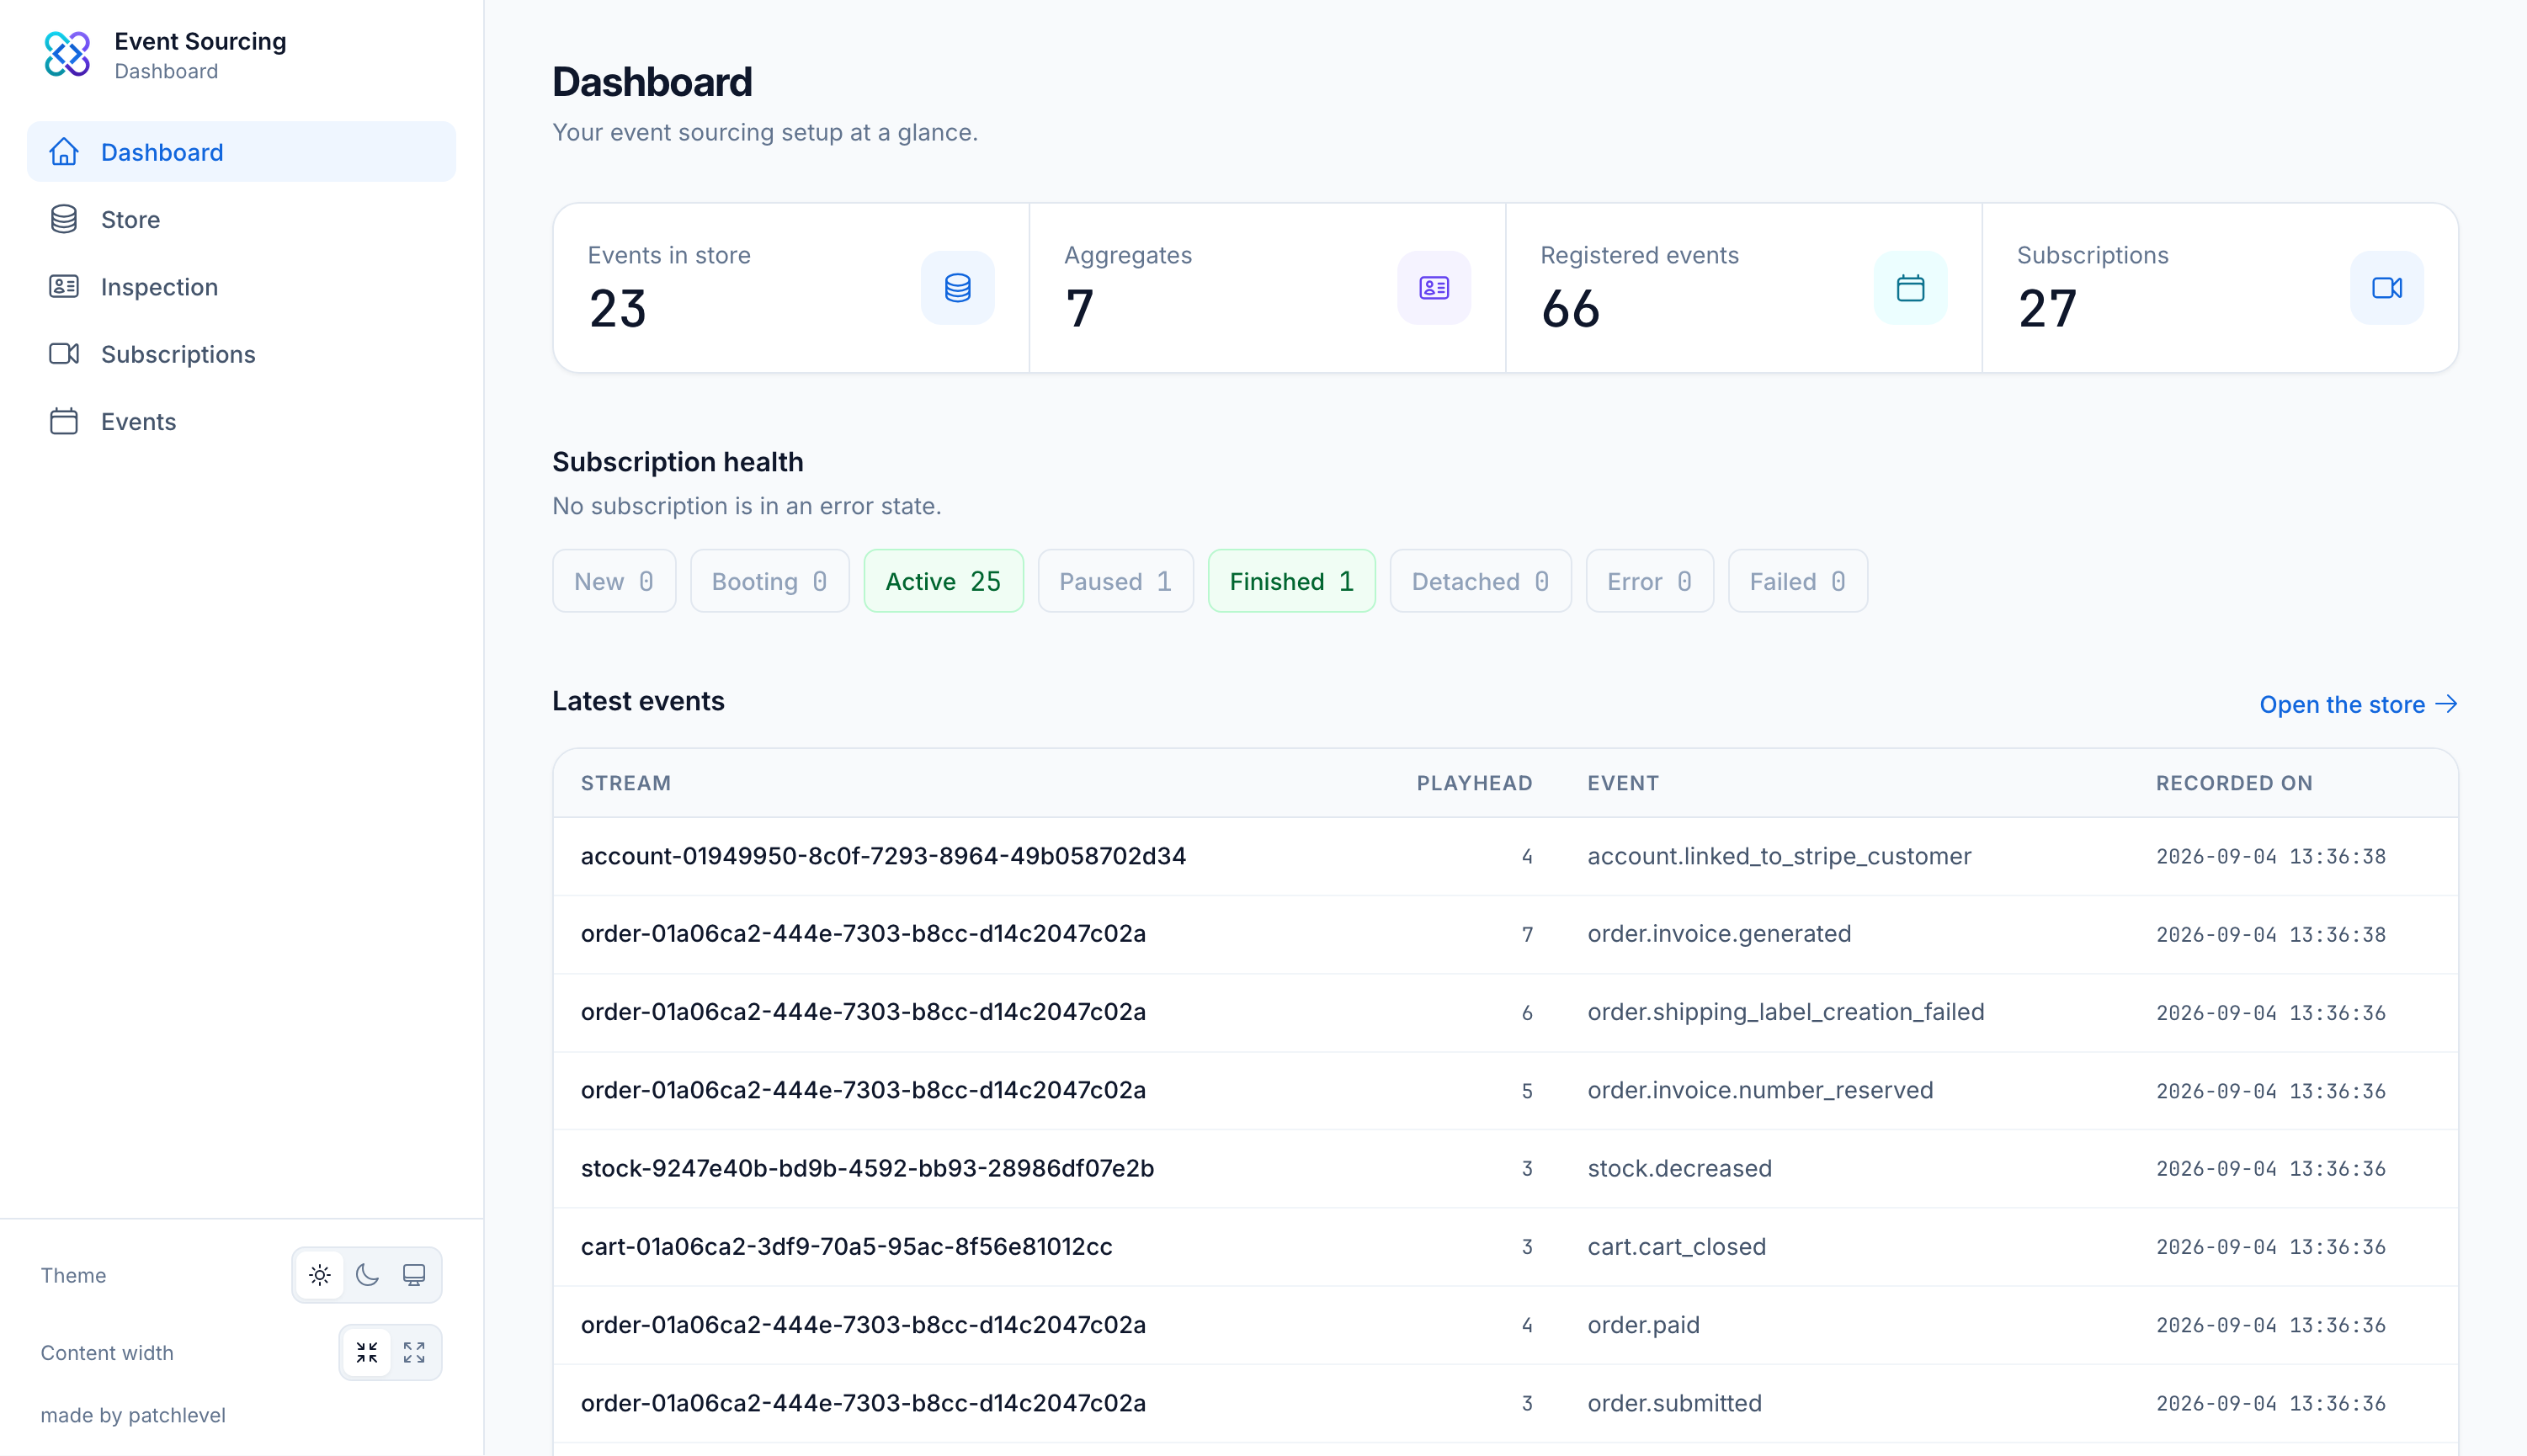Click event order.invoice.number_reserved
Screen dimensions: 2527x1456
(1760, 1089)
